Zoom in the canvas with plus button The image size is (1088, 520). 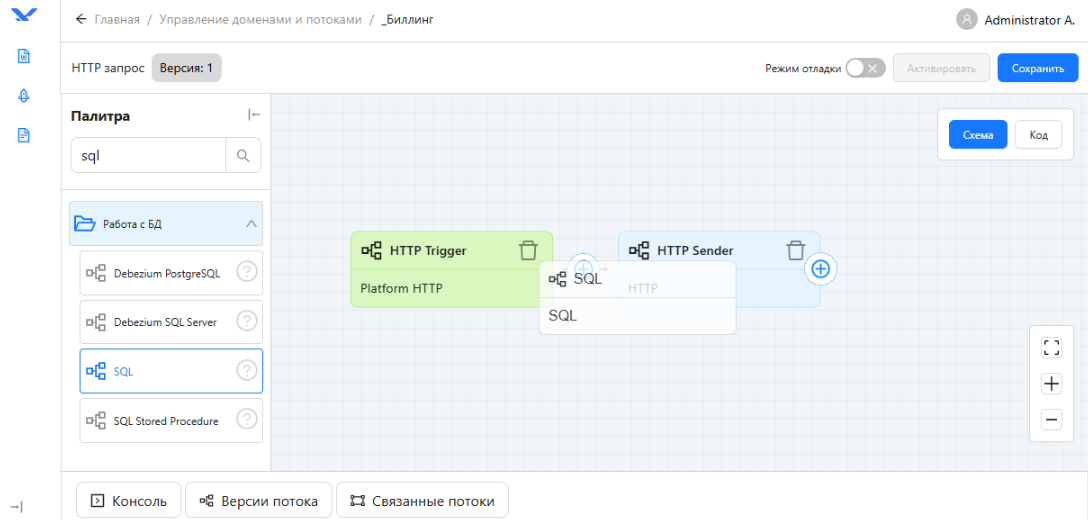pyautogui.click(x=1051, y=384)
